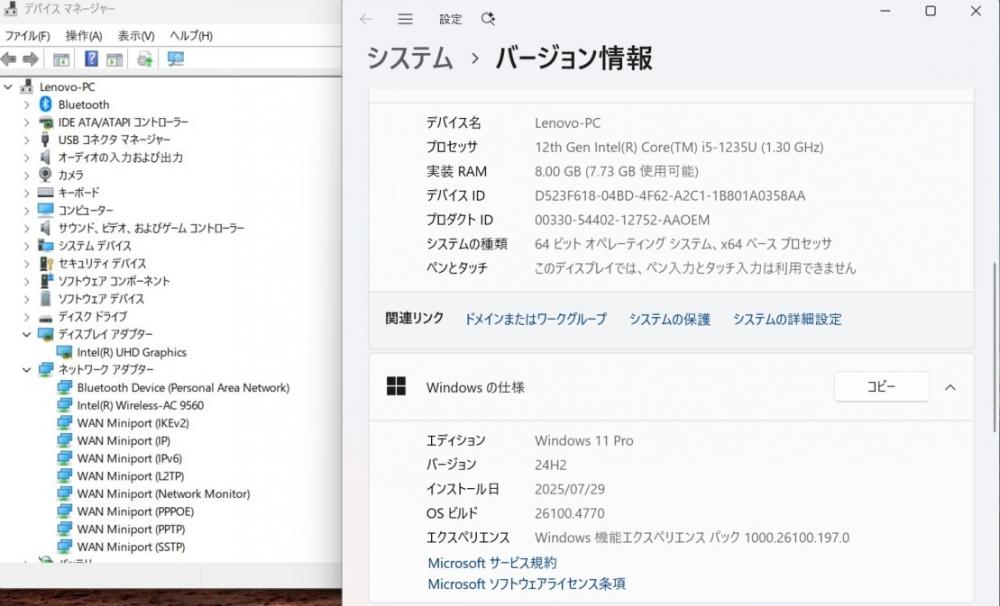Image resolution: width=1000 pixels, height=606 pixels.
Task: Click the Intel(R) UHD Graphics adapter icon
Action: 64,352
